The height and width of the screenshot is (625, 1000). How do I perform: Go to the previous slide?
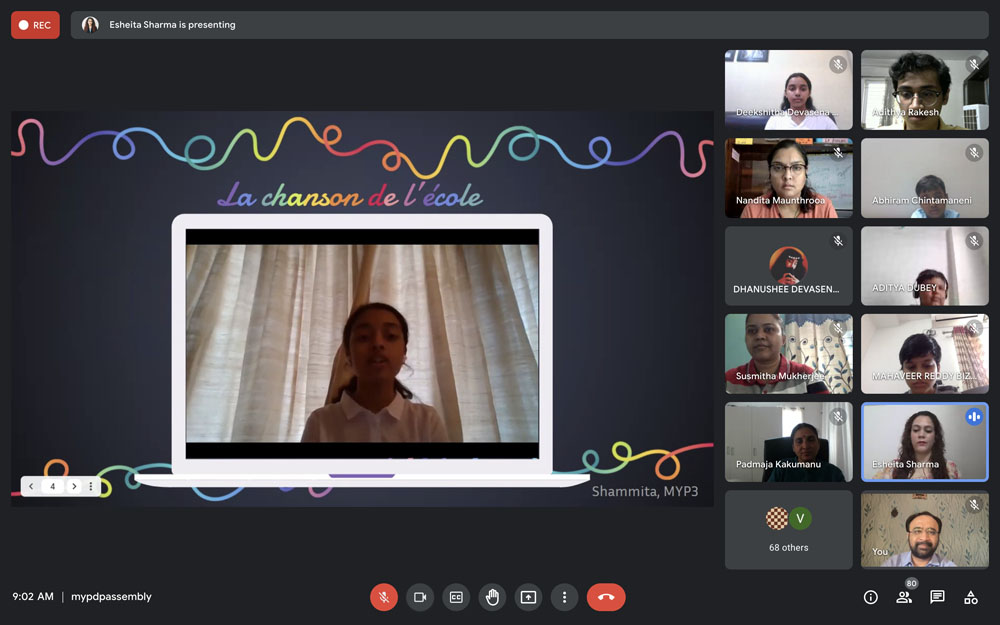pos(31,486)
